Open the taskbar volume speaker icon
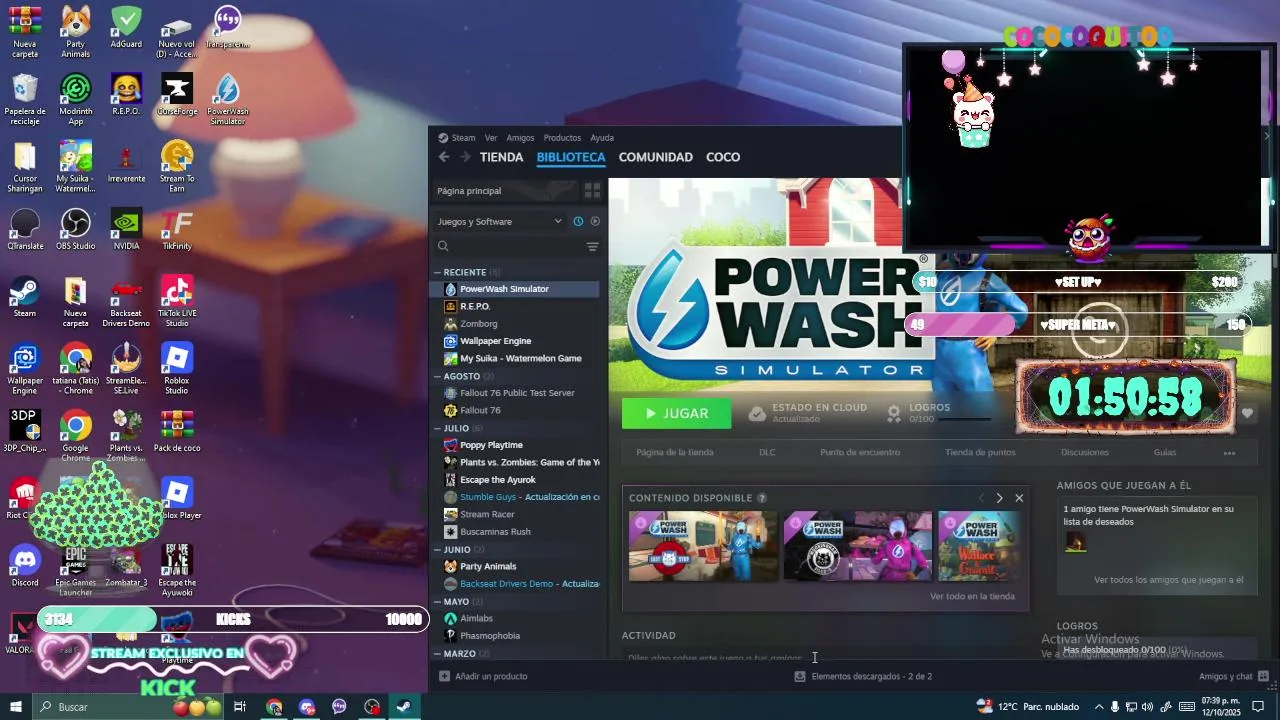Viewport: 1280px width, 720px height. (x=1147, y=707)
